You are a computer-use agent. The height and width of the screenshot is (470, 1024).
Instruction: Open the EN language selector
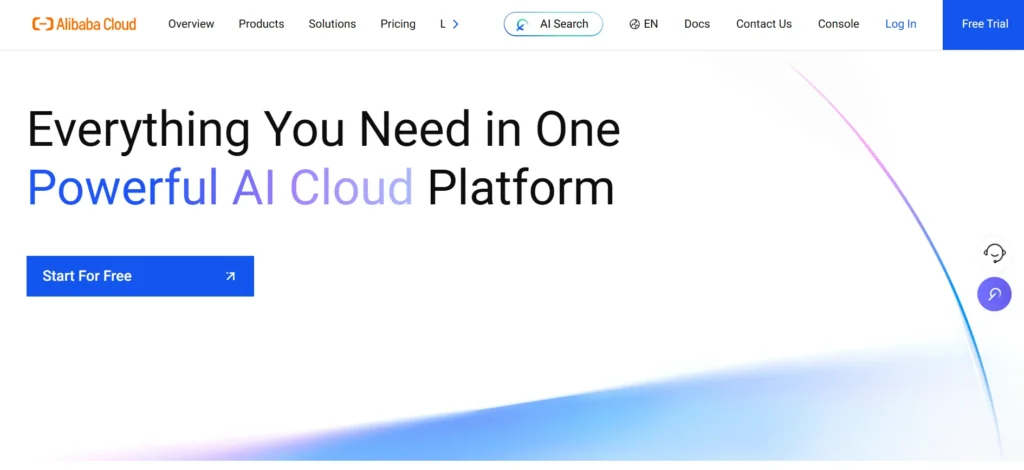643,24
